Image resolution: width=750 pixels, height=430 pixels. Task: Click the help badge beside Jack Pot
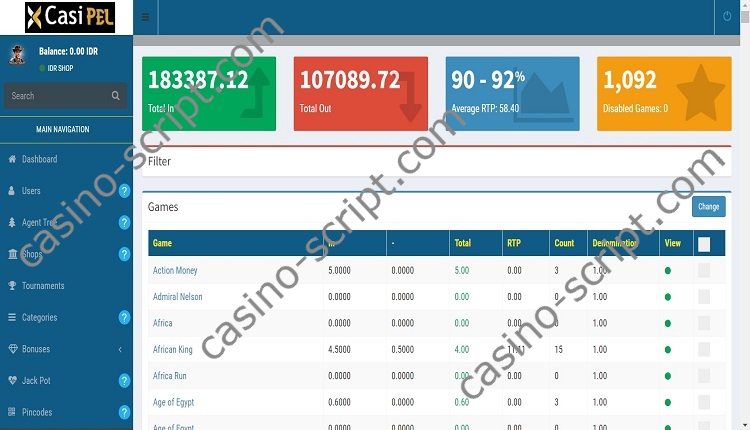pos(124,381)
